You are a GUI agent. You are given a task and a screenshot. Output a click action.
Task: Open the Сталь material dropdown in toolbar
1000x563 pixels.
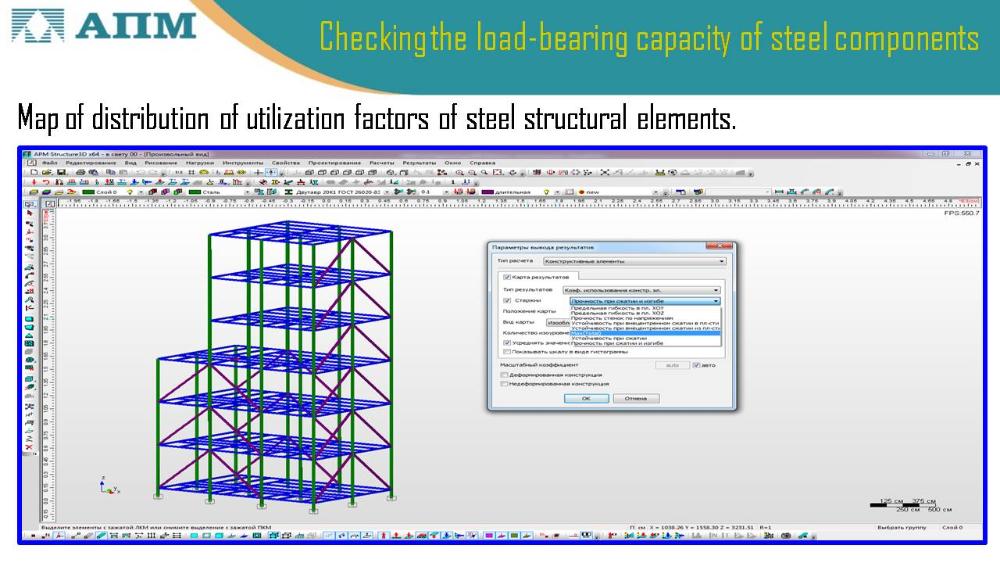coord(246,192)
